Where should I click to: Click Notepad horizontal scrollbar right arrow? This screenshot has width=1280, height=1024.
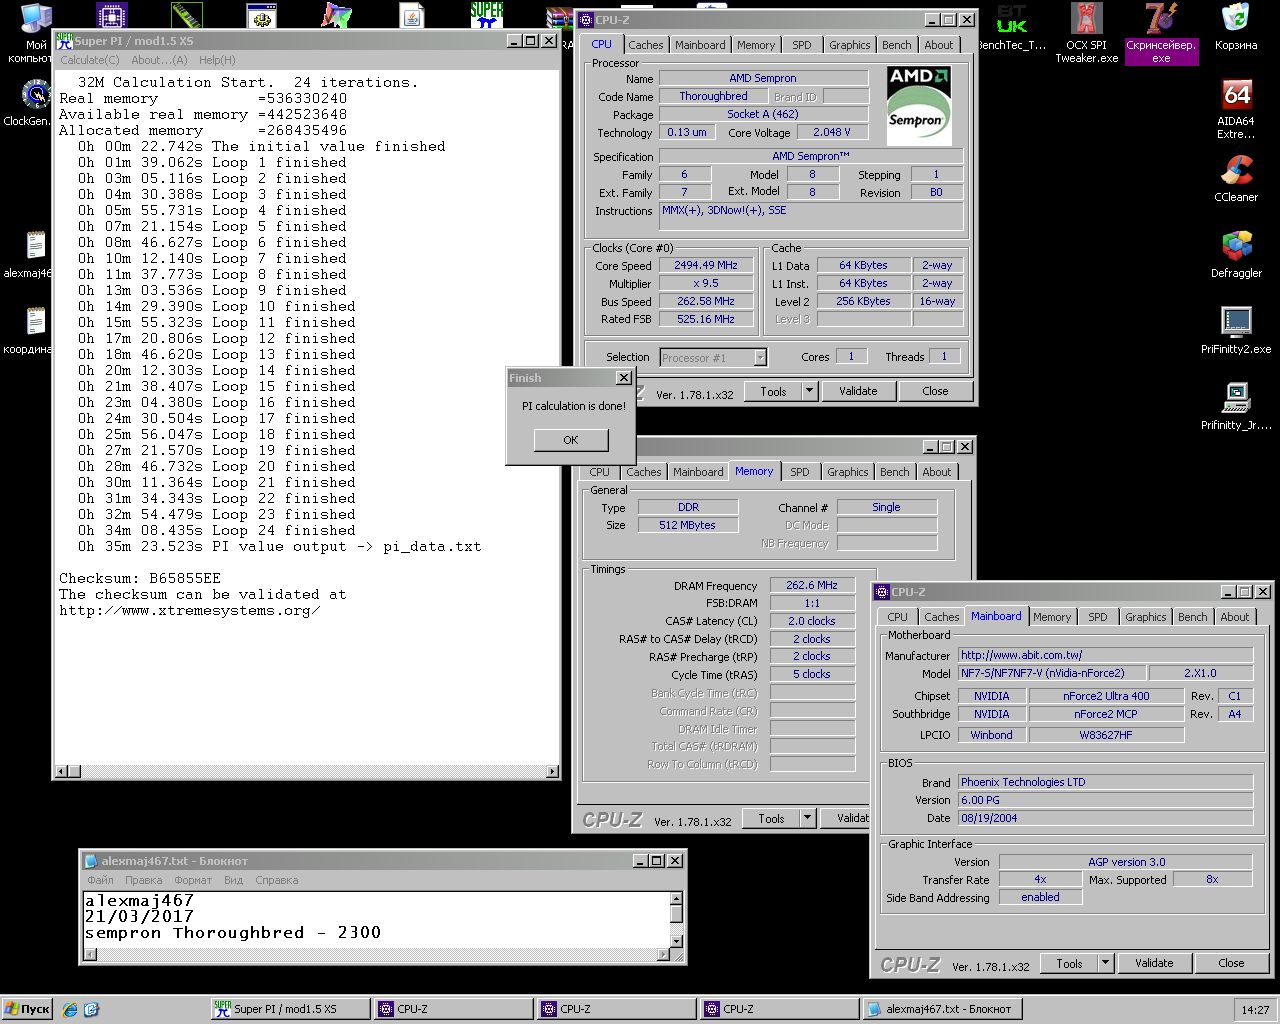(662, 955)
